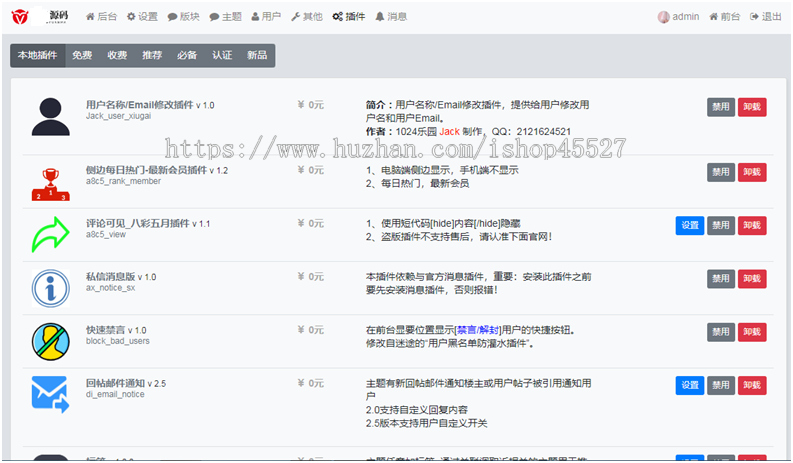Click the ¥ 0元 price of 快速禁言
793x463 pixels.
coord(311,330)
